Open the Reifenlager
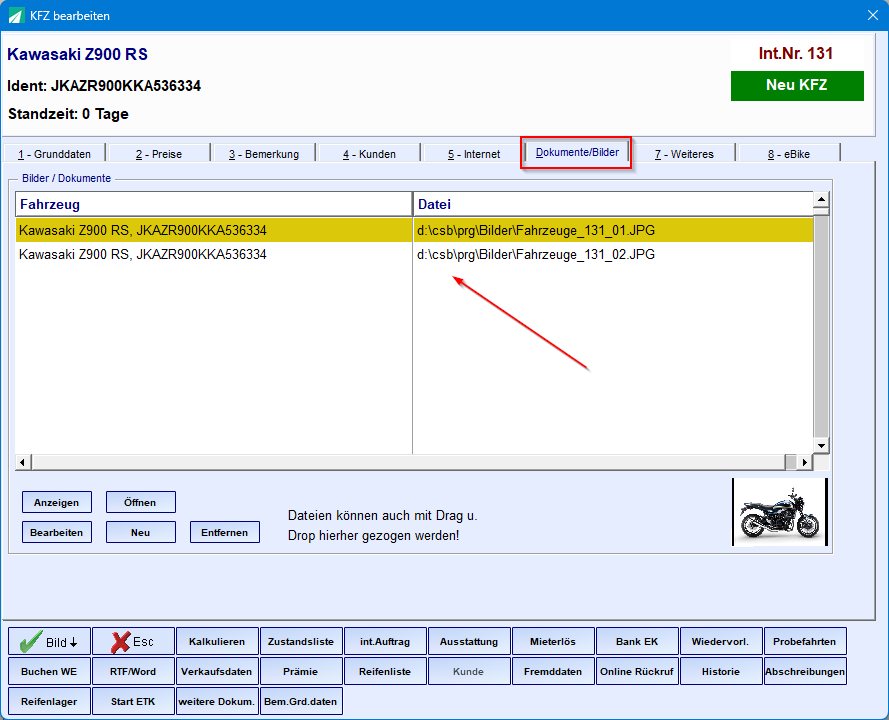This screenshot has height=720, width=889. tap(49, 701)
